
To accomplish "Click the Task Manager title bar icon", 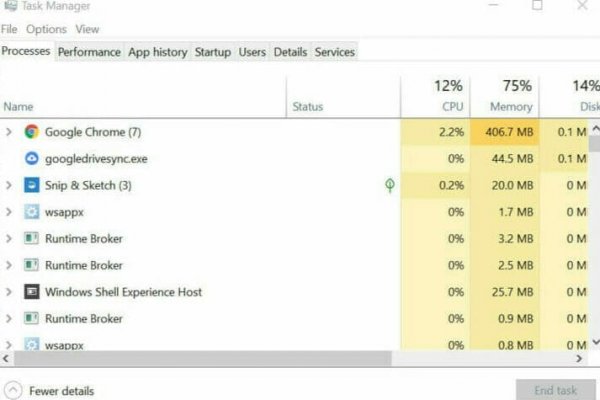I will (x=8, y=5).
